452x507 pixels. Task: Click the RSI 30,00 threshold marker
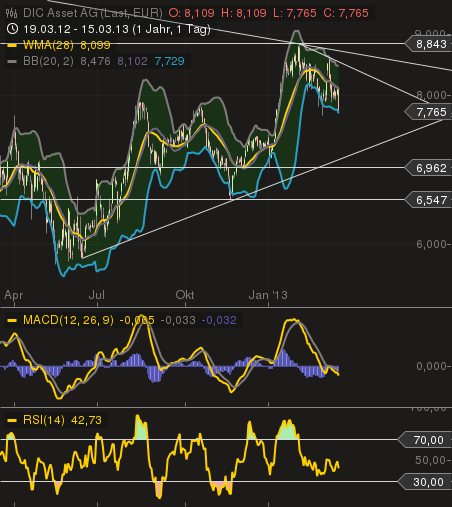pos(426,482)
